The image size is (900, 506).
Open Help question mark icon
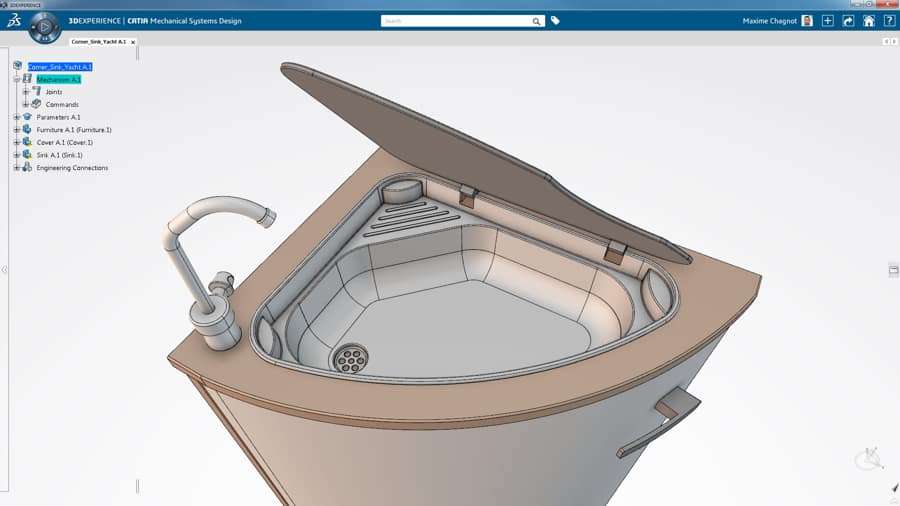coord(889,21)
